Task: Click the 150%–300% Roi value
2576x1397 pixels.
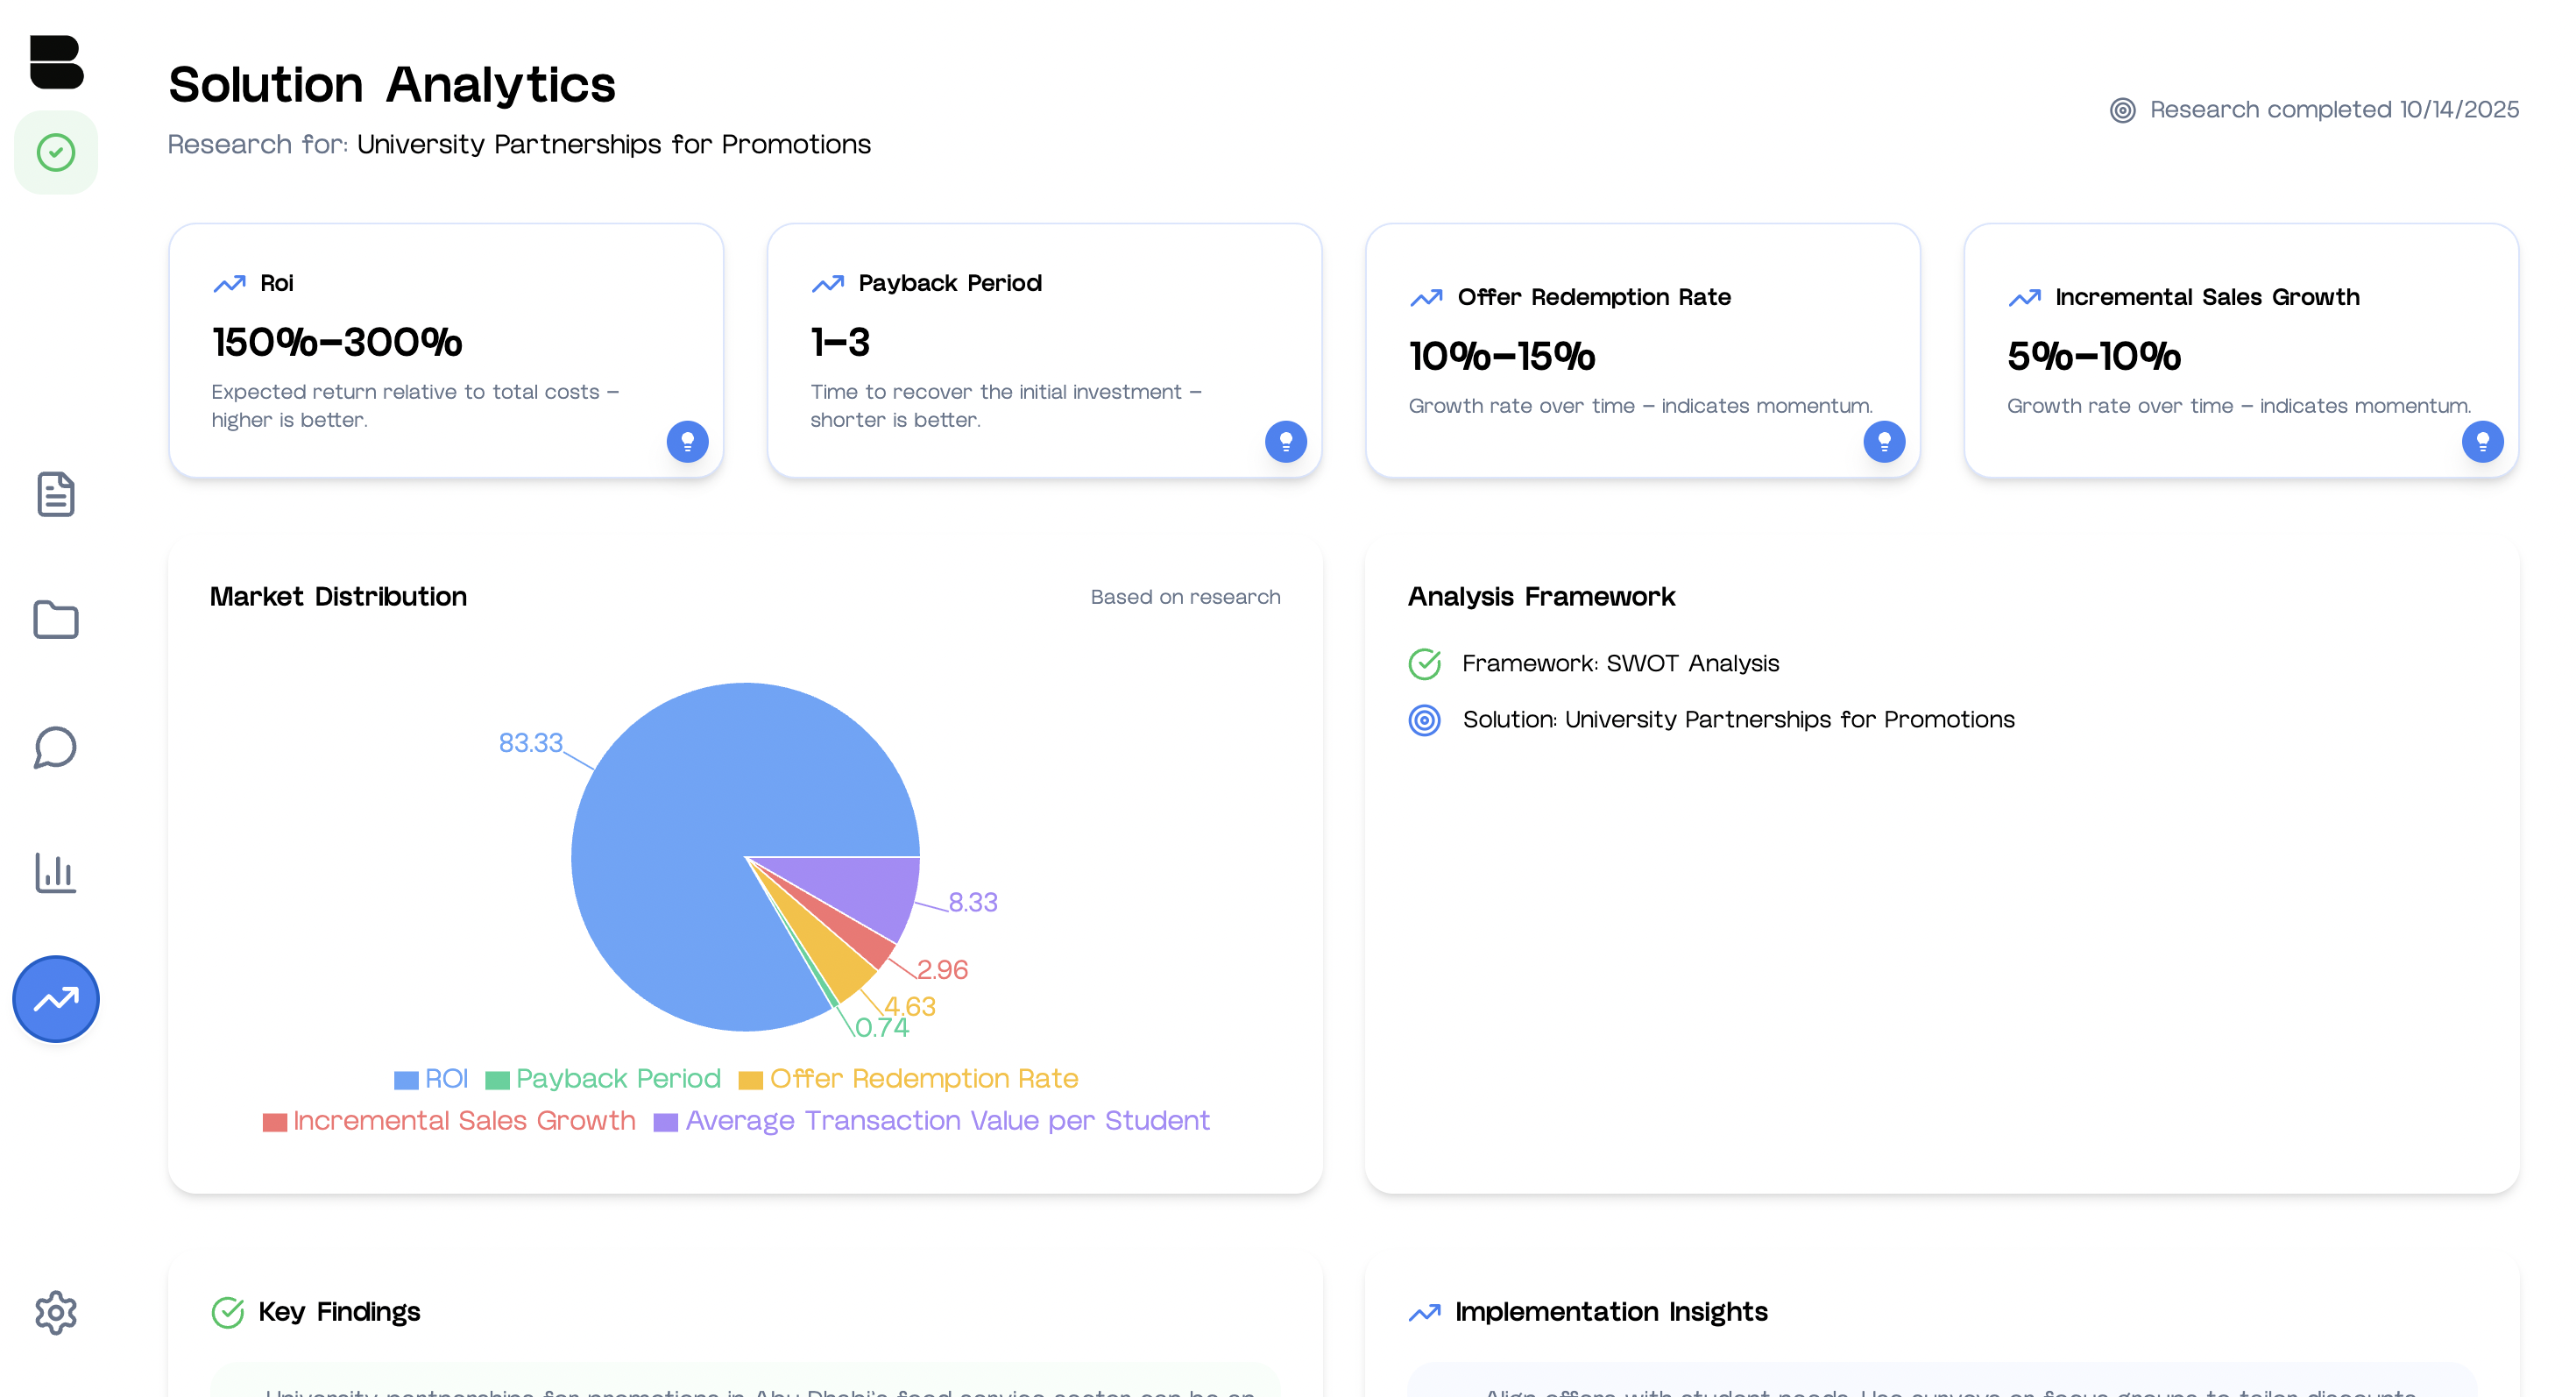Action: click(337, 343)
